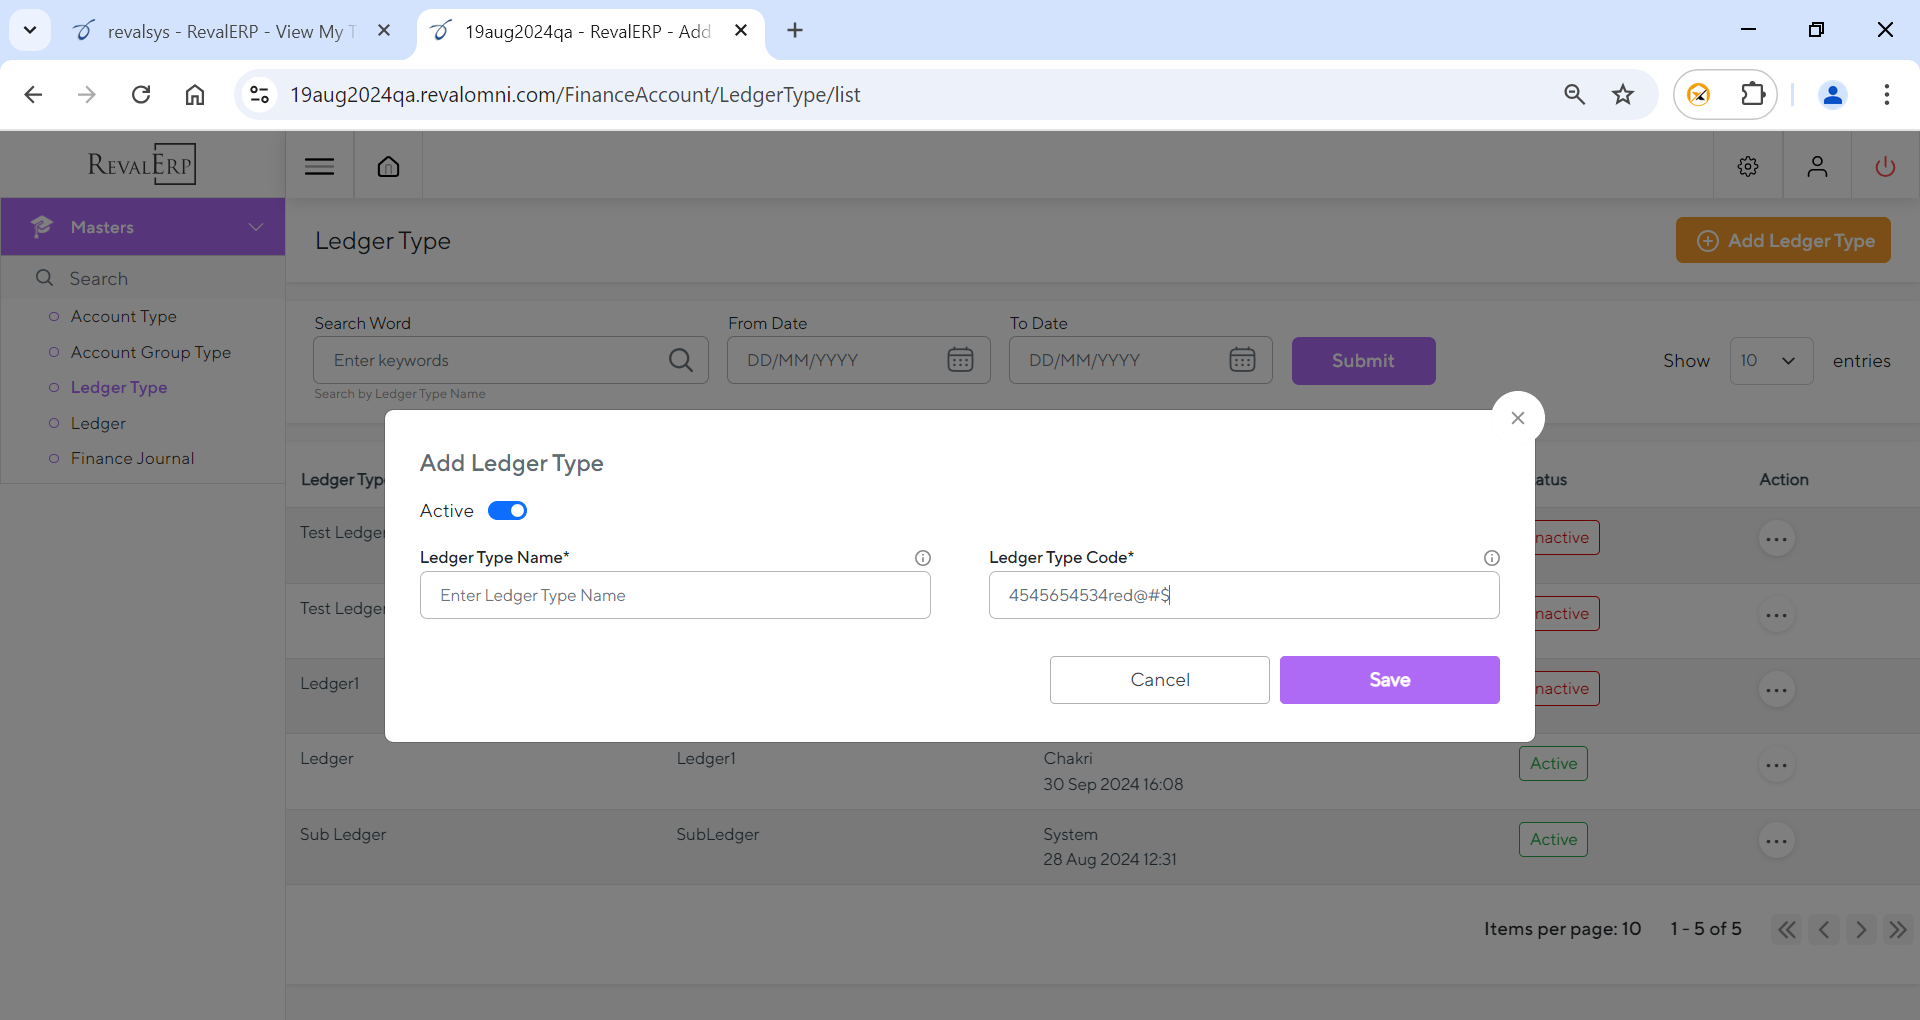Toggle the Active switch off

507,511
